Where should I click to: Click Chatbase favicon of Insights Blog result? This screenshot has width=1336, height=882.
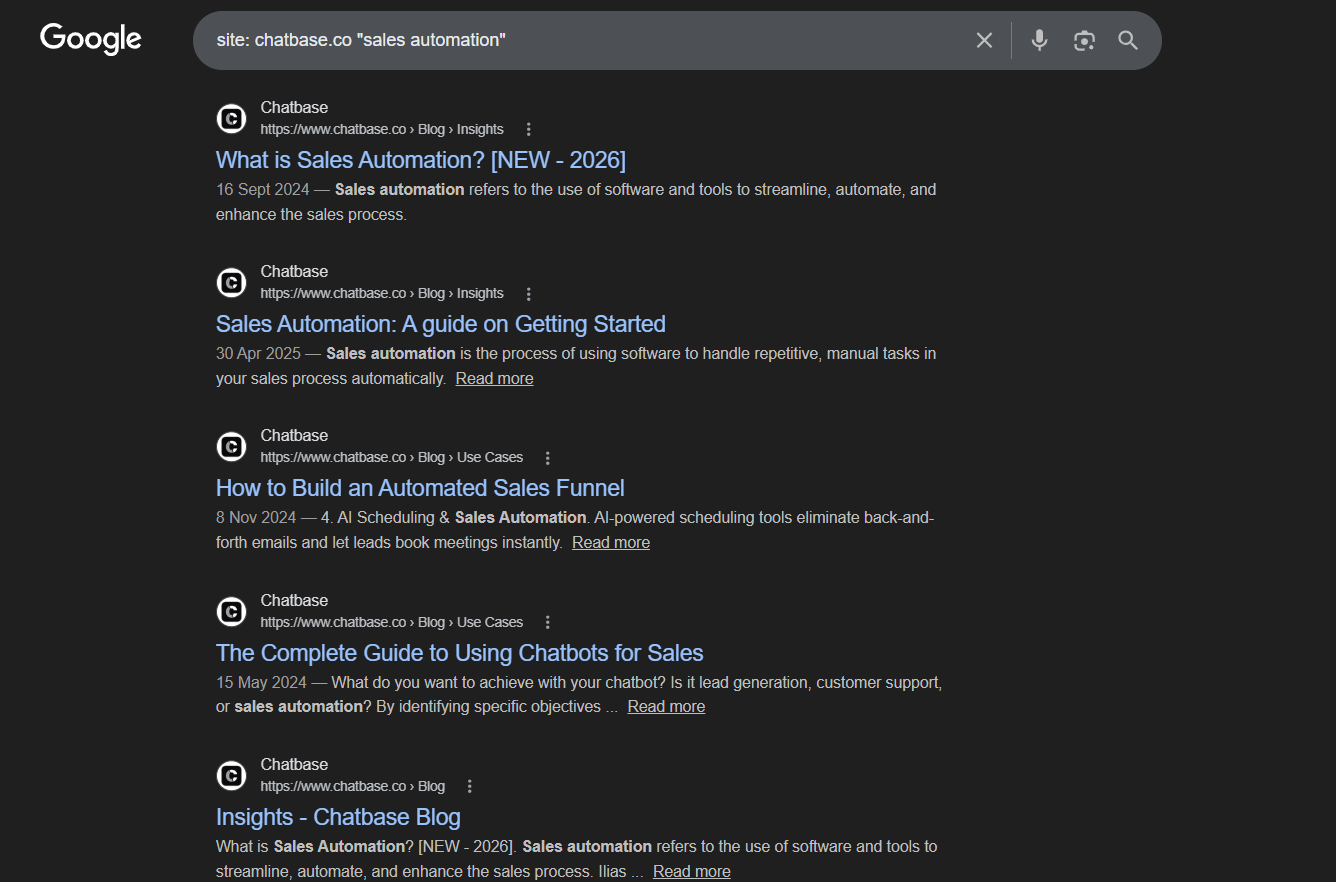pos(232,775)
